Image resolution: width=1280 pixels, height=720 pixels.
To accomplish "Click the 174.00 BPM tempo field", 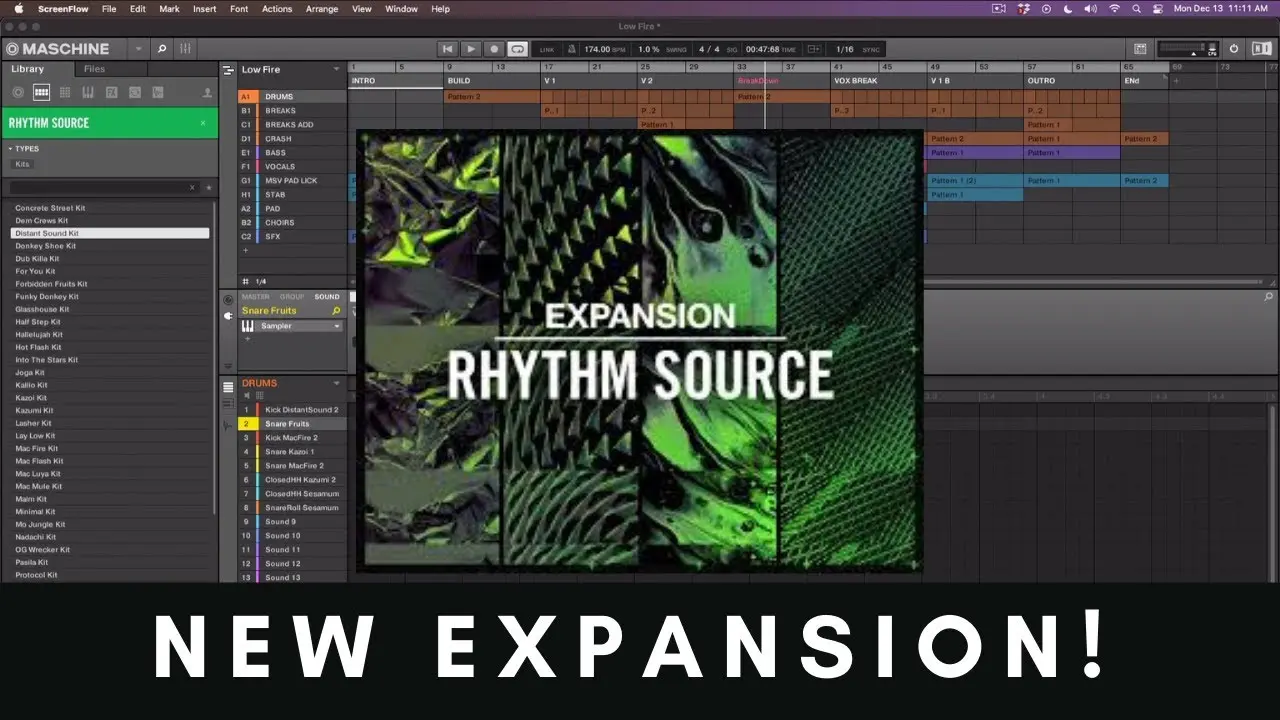I will (x=603, y=49).
